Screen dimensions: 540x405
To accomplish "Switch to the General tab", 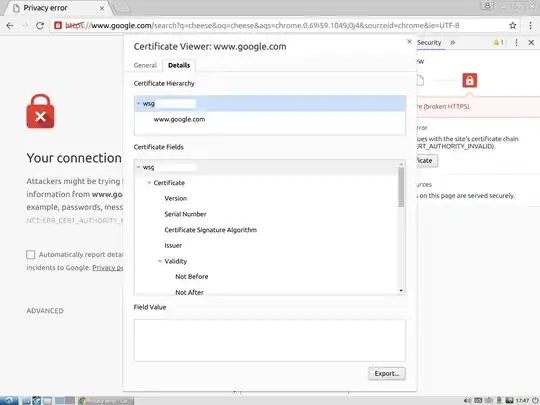I will (x=145, y=65).
